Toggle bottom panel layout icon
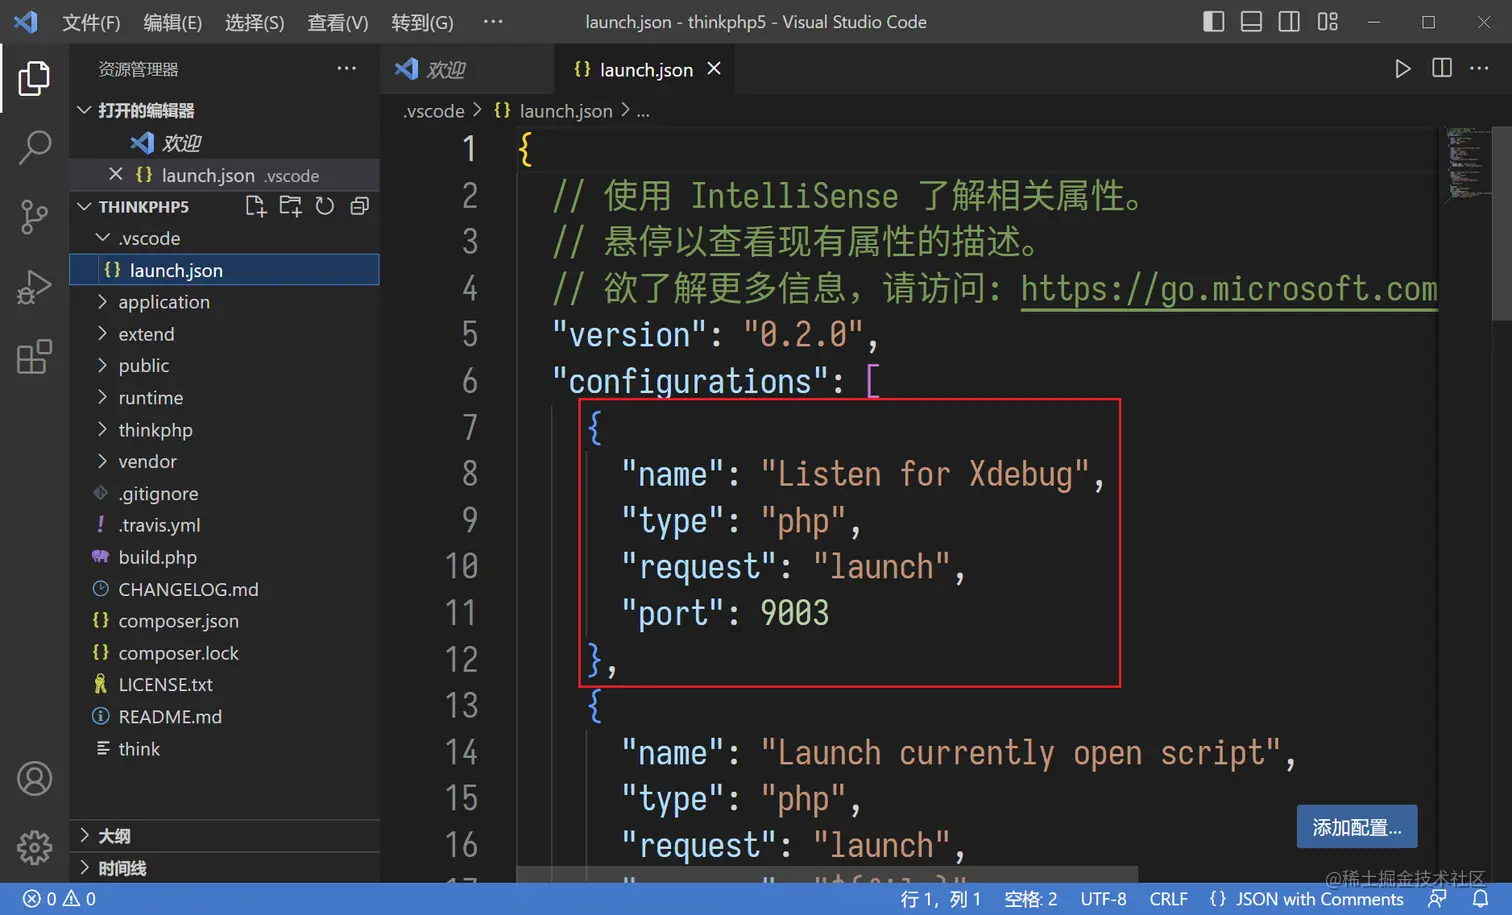The height and width of the screenshot is (915, 1512). 1251,21
